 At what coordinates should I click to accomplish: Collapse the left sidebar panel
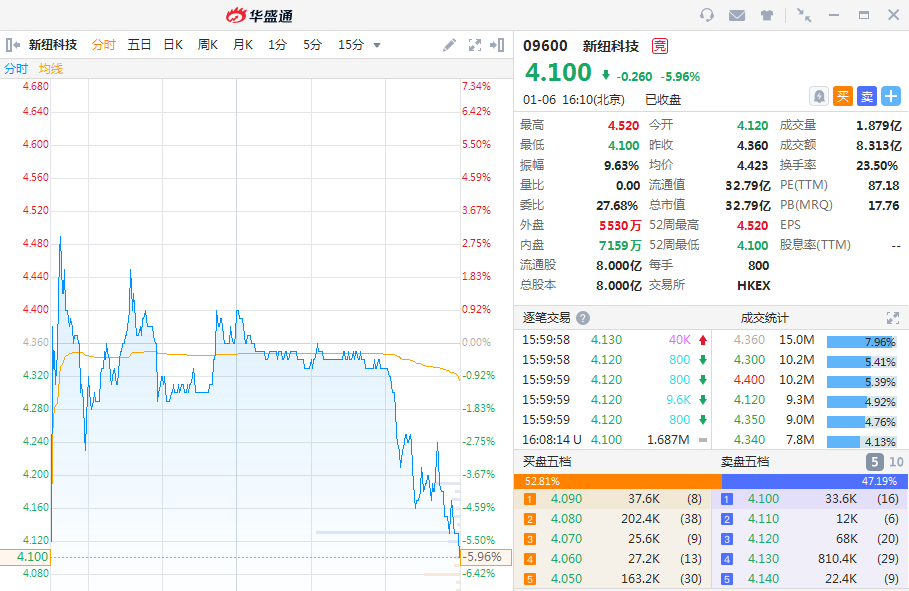coord(13,45)
